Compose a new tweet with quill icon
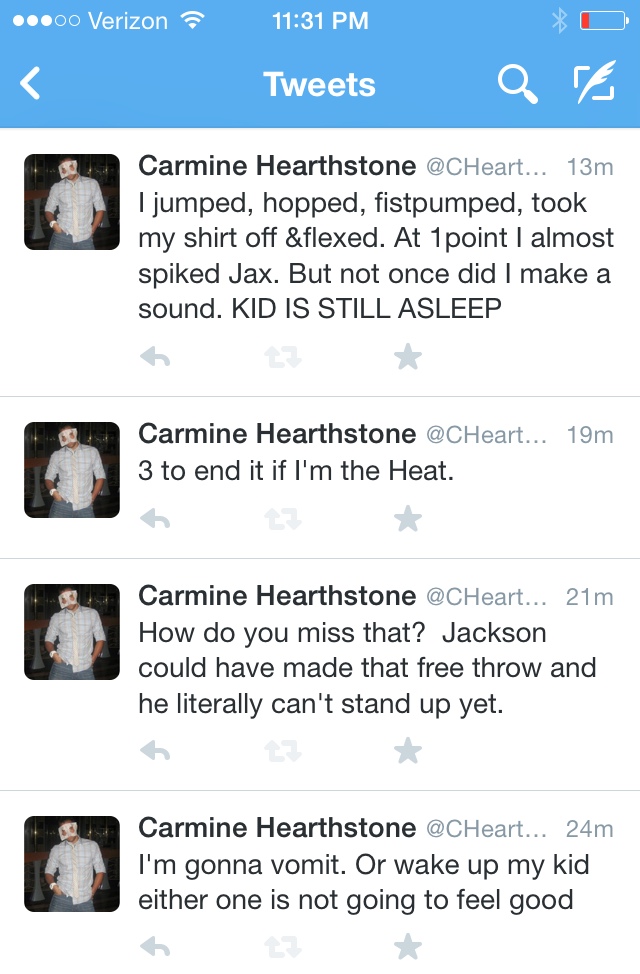Screen dimensions: 640x974 click(593, 84)
